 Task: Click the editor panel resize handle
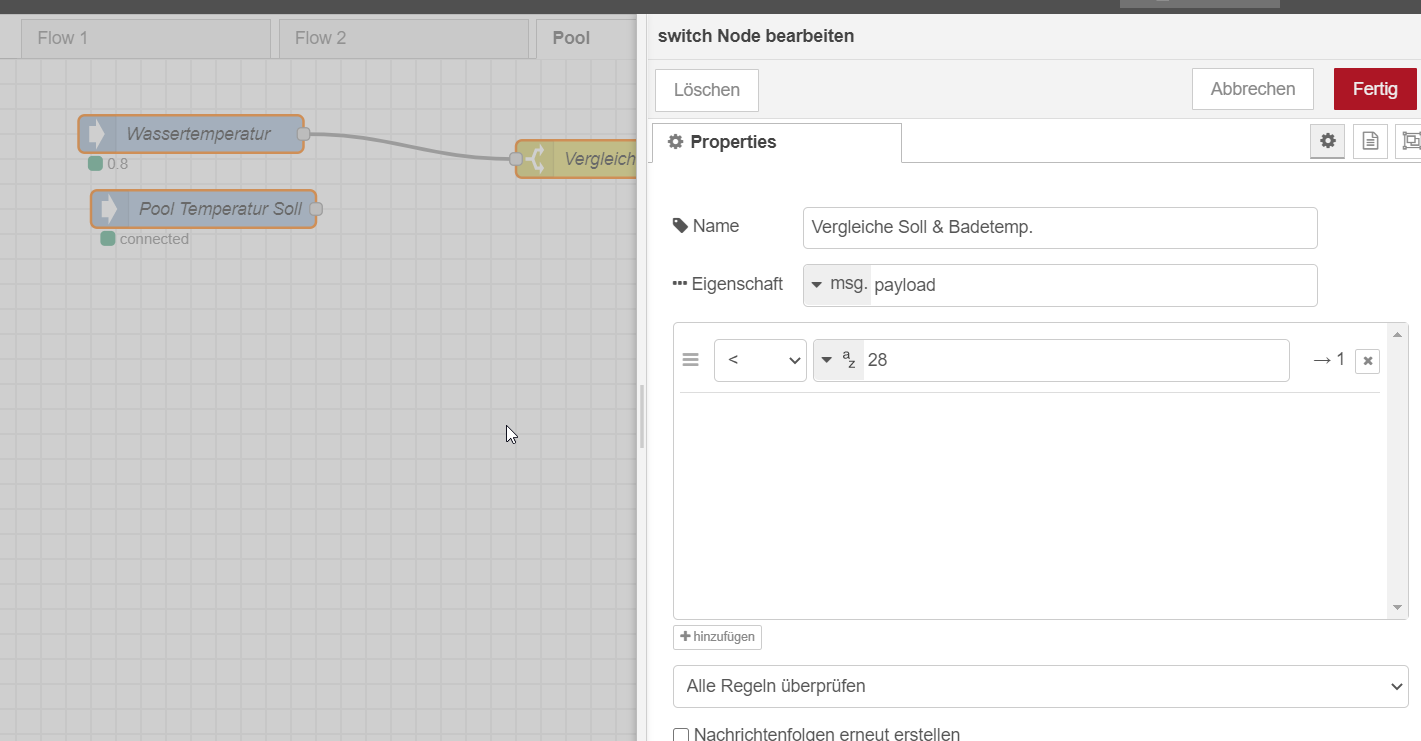[x=642, y=418]
